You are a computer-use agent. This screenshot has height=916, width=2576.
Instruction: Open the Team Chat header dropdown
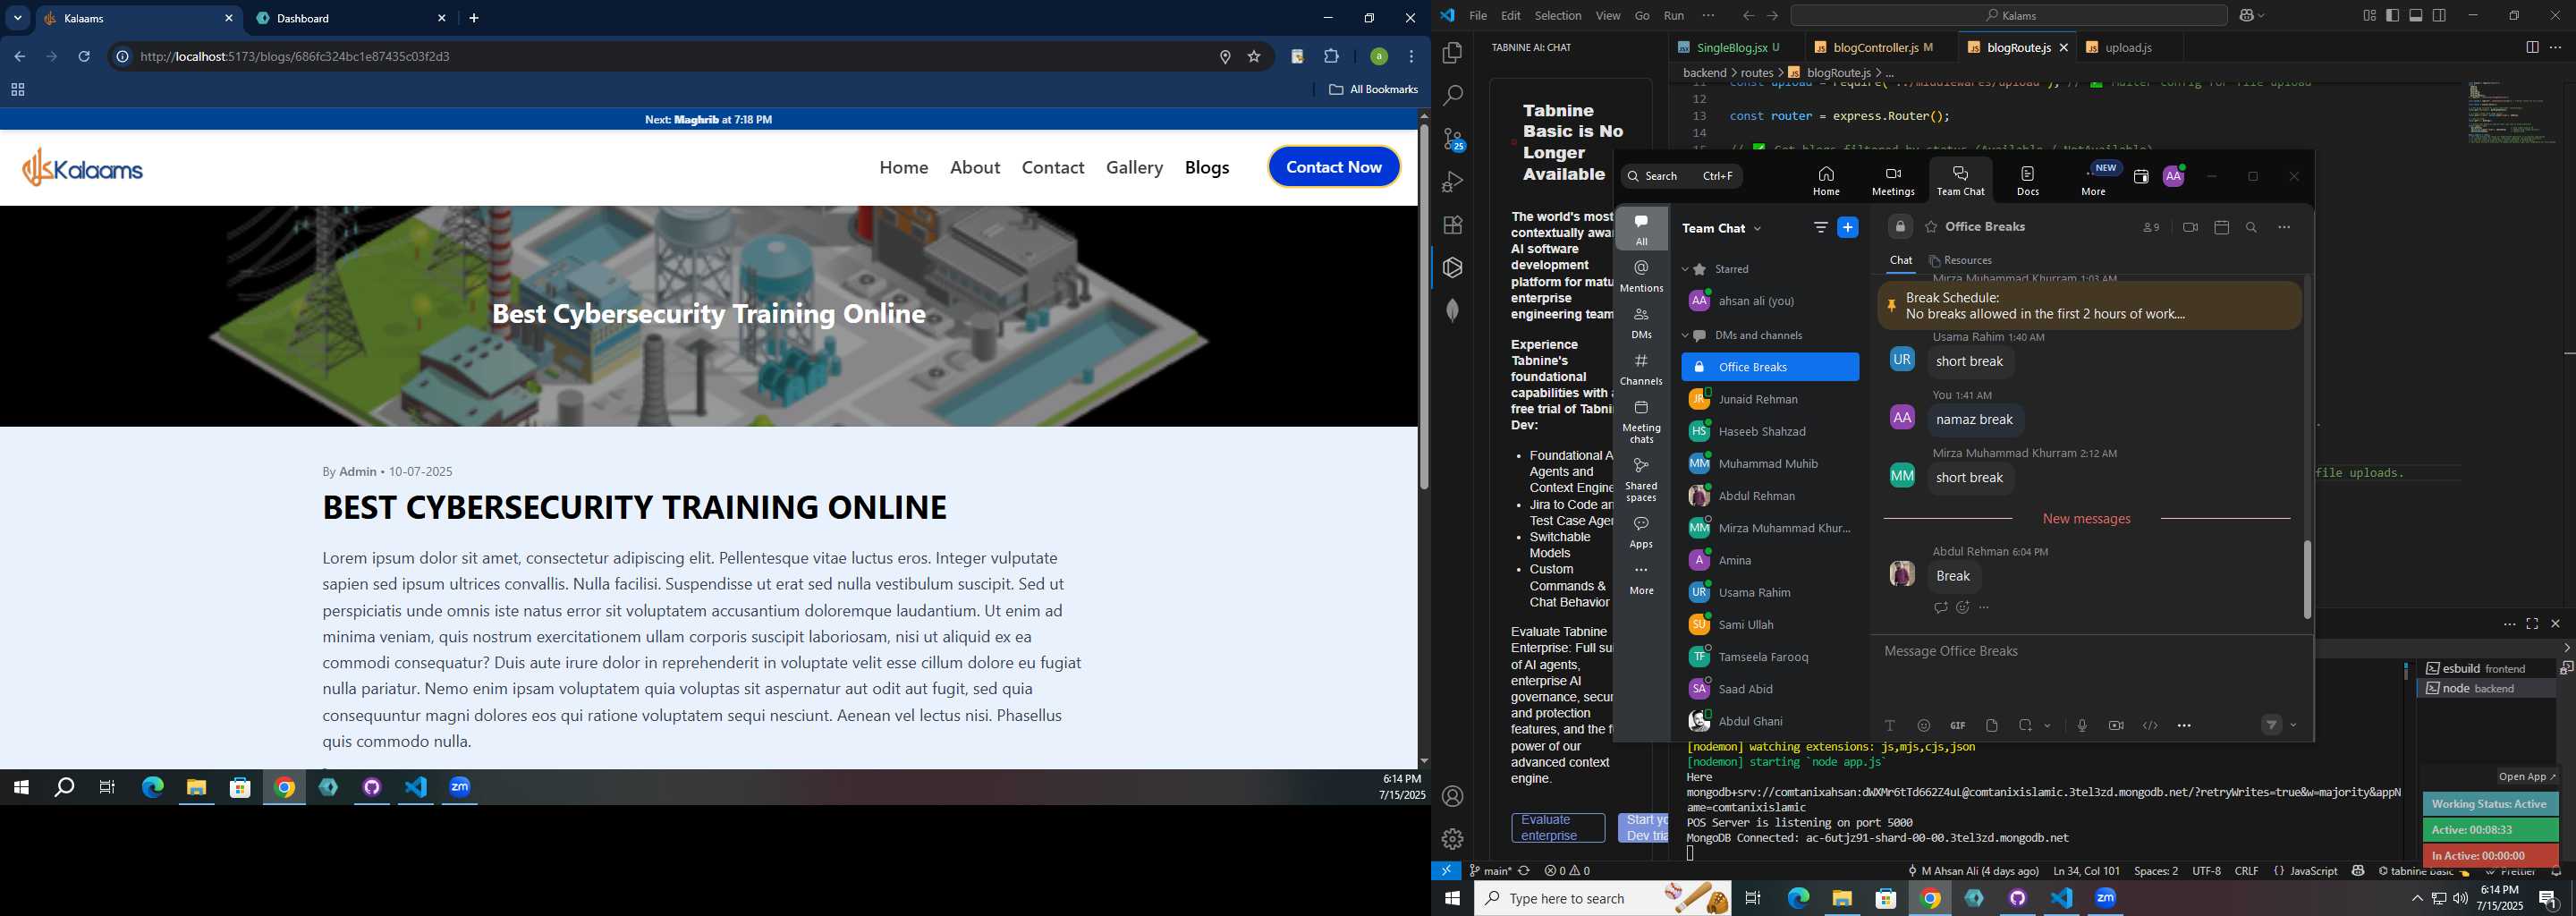[x=1757, y=229]
